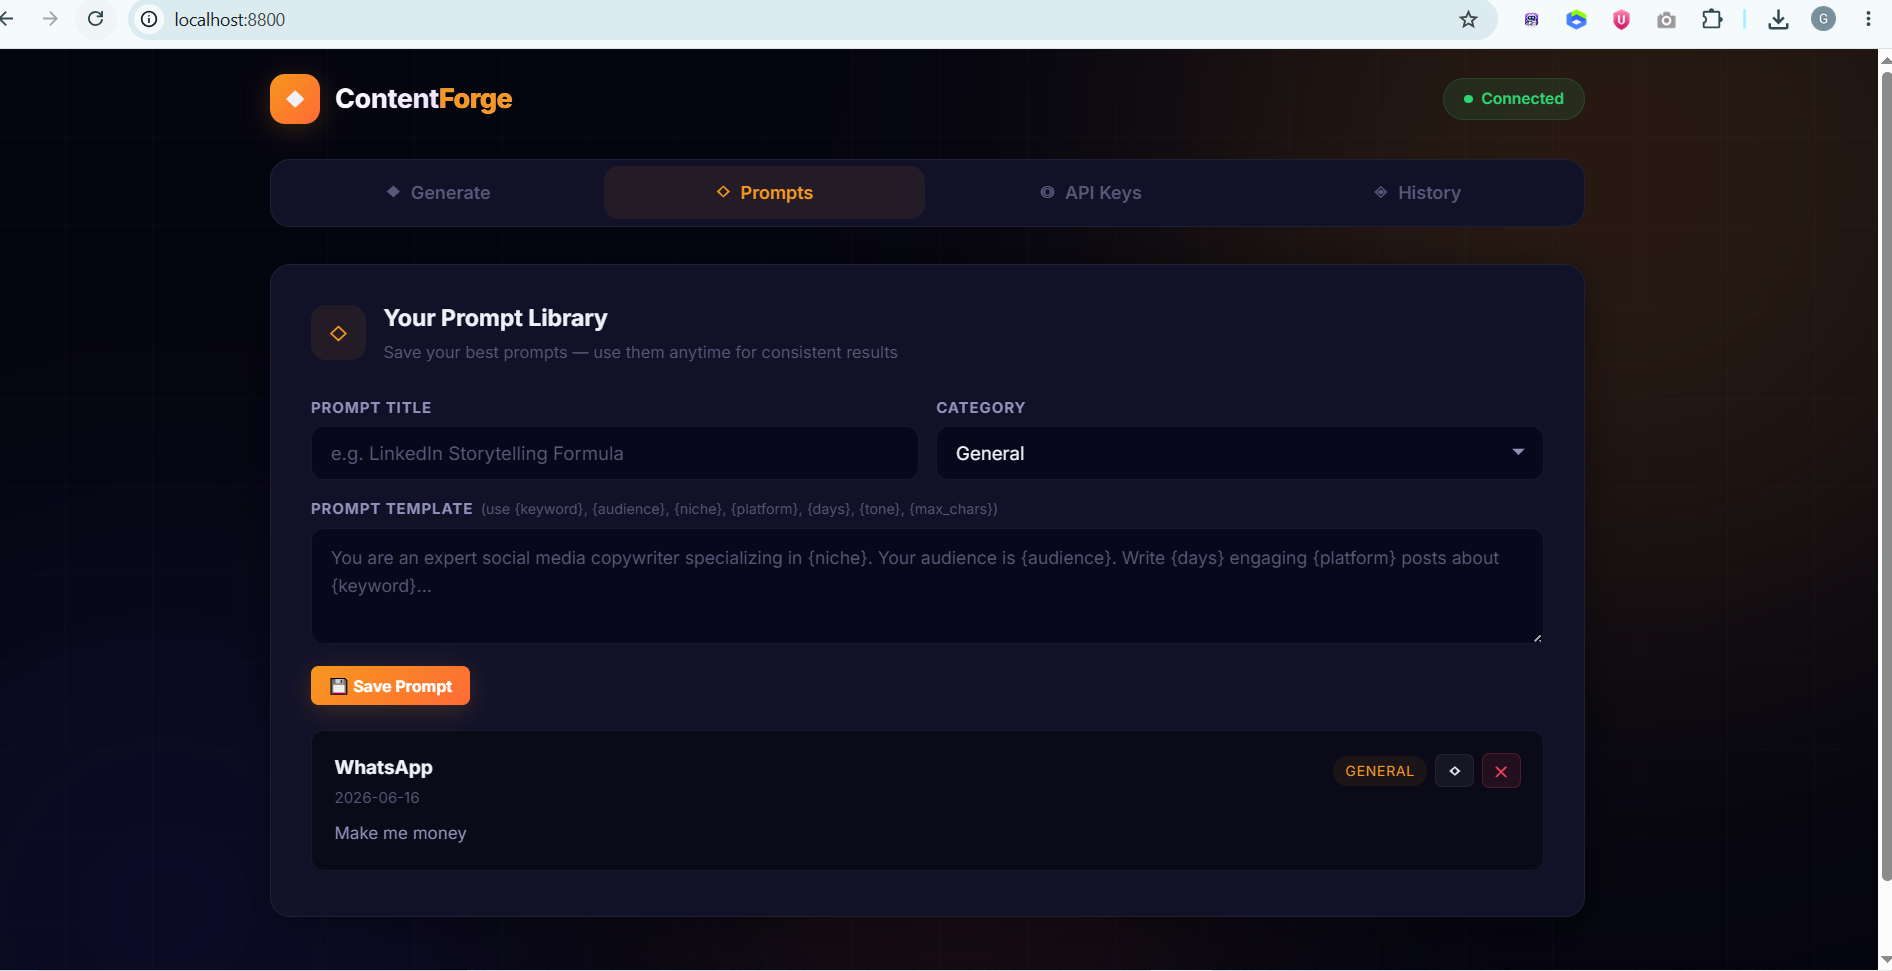Click the red shield extension icon
Viewport: 1892px width, 971px height.
point(1621,20)
